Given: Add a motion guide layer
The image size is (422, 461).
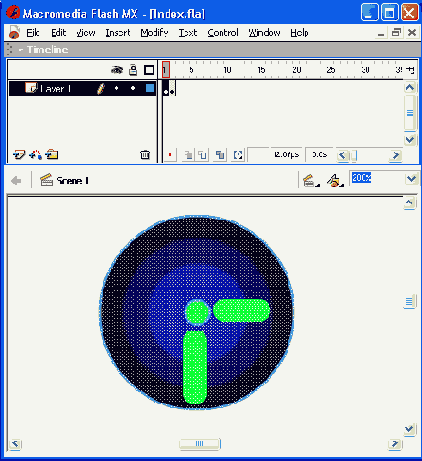Looking at the screenshot, I should point(35,155).
